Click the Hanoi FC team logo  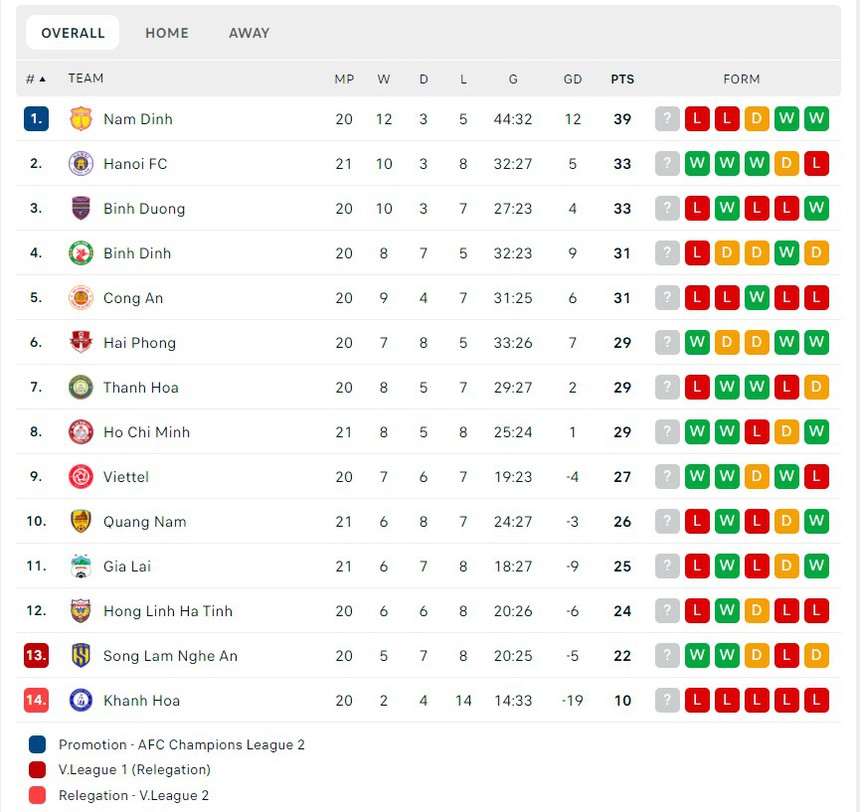tap(80, 163)
